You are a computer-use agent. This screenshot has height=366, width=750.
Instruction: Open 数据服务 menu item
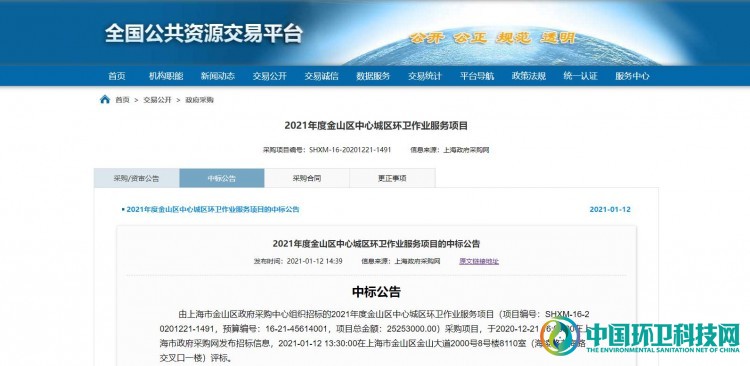[373, 76]
